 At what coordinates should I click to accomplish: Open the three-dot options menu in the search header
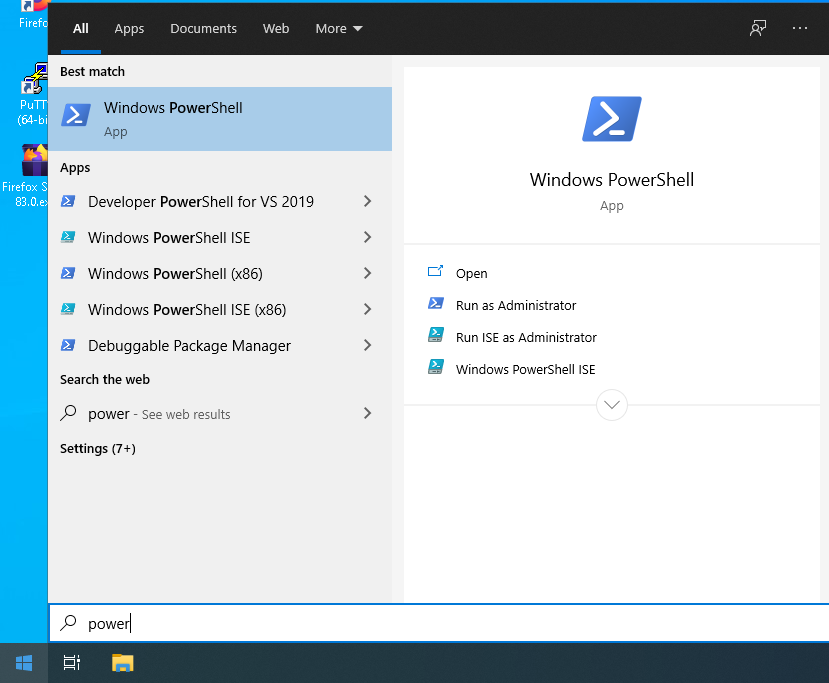799,28
